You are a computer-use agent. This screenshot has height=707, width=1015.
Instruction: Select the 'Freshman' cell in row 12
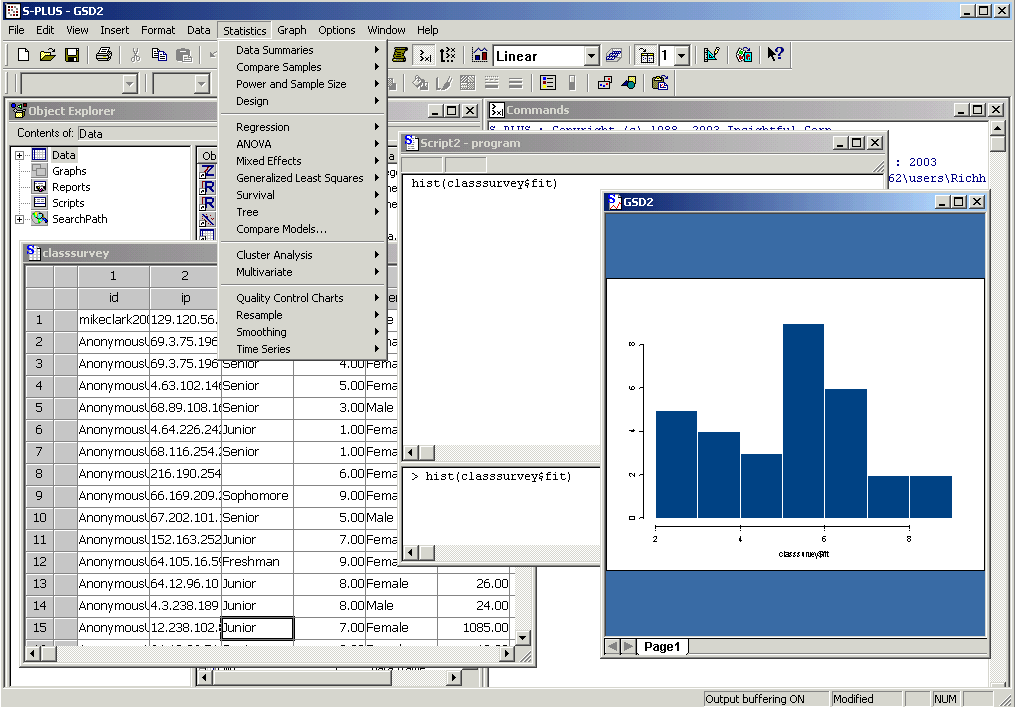(257, 562)
